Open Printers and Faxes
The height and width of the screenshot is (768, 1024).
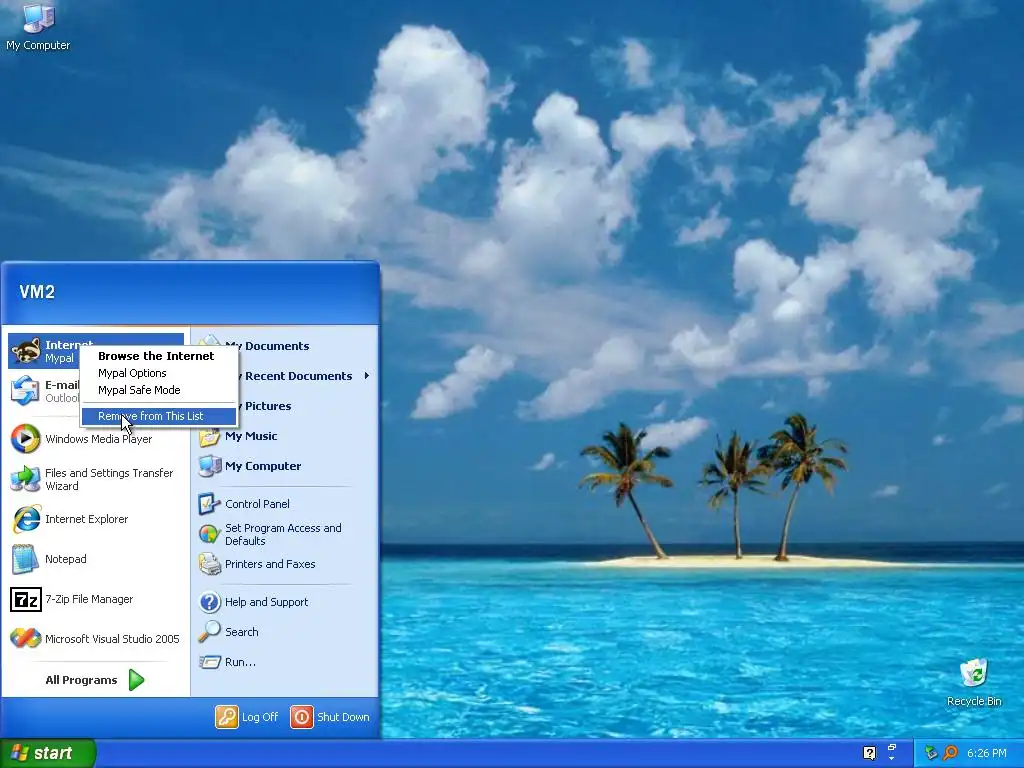[x=285, y=564]
